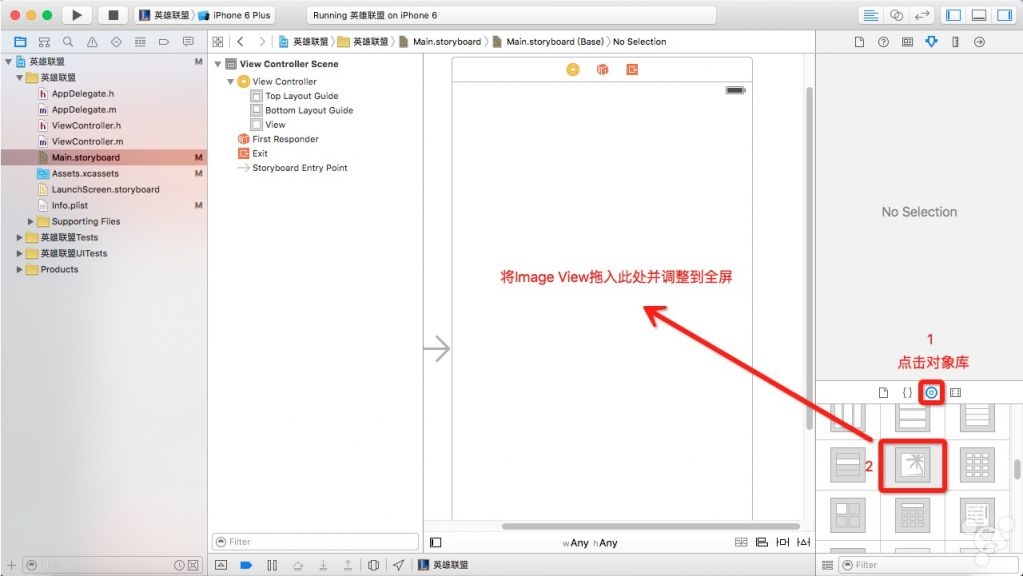Collapse the View Controller Scene outline
This screenshot has height=576, width=1023.
[218, 64]
